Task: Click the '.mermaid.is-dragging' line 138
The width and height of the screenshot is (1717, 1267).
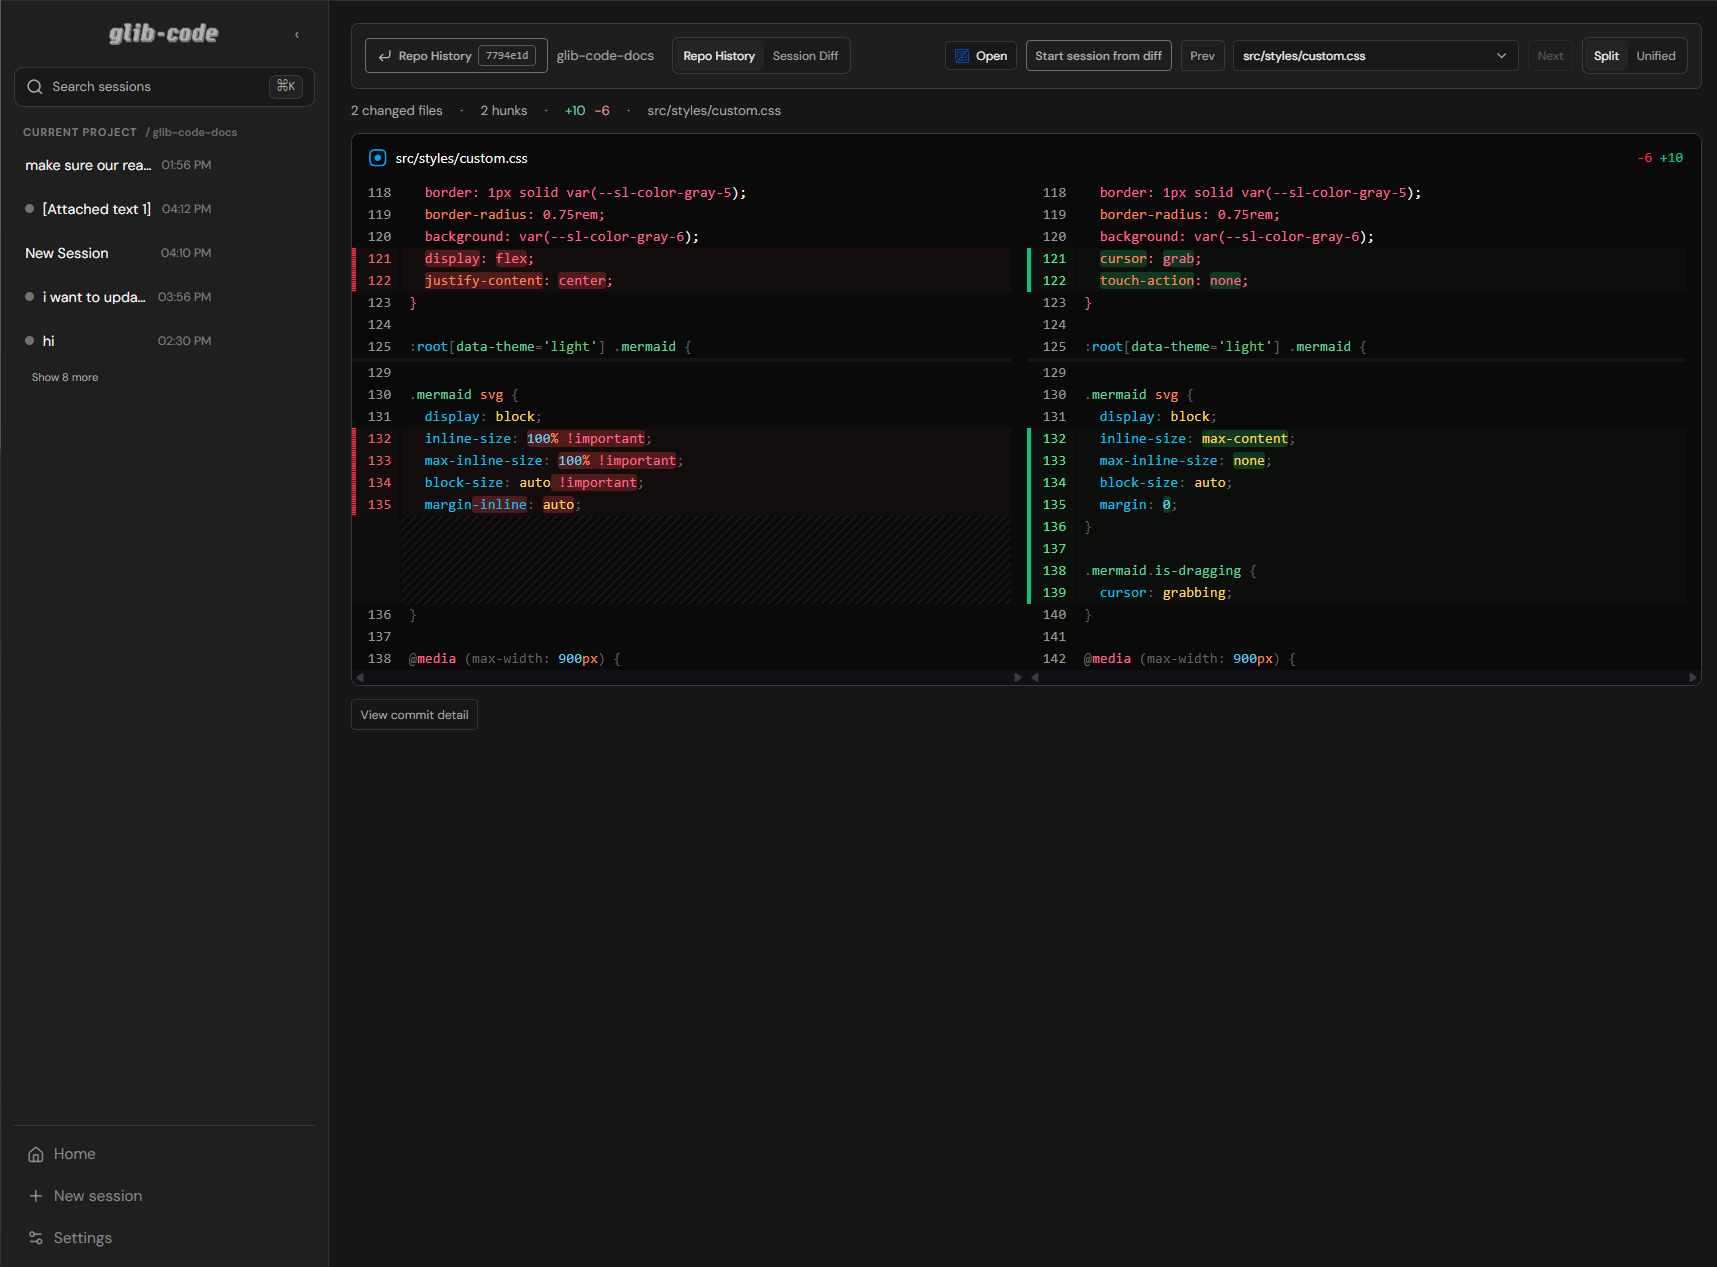Action: tap(1356, 571)
